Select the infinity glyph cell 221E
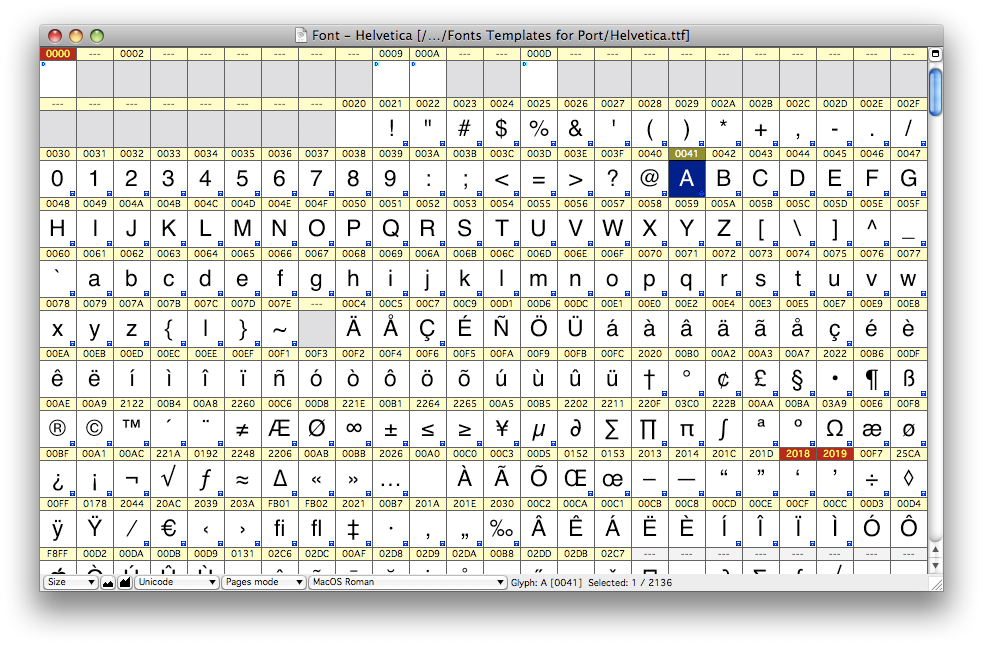 tap(354, 428)
